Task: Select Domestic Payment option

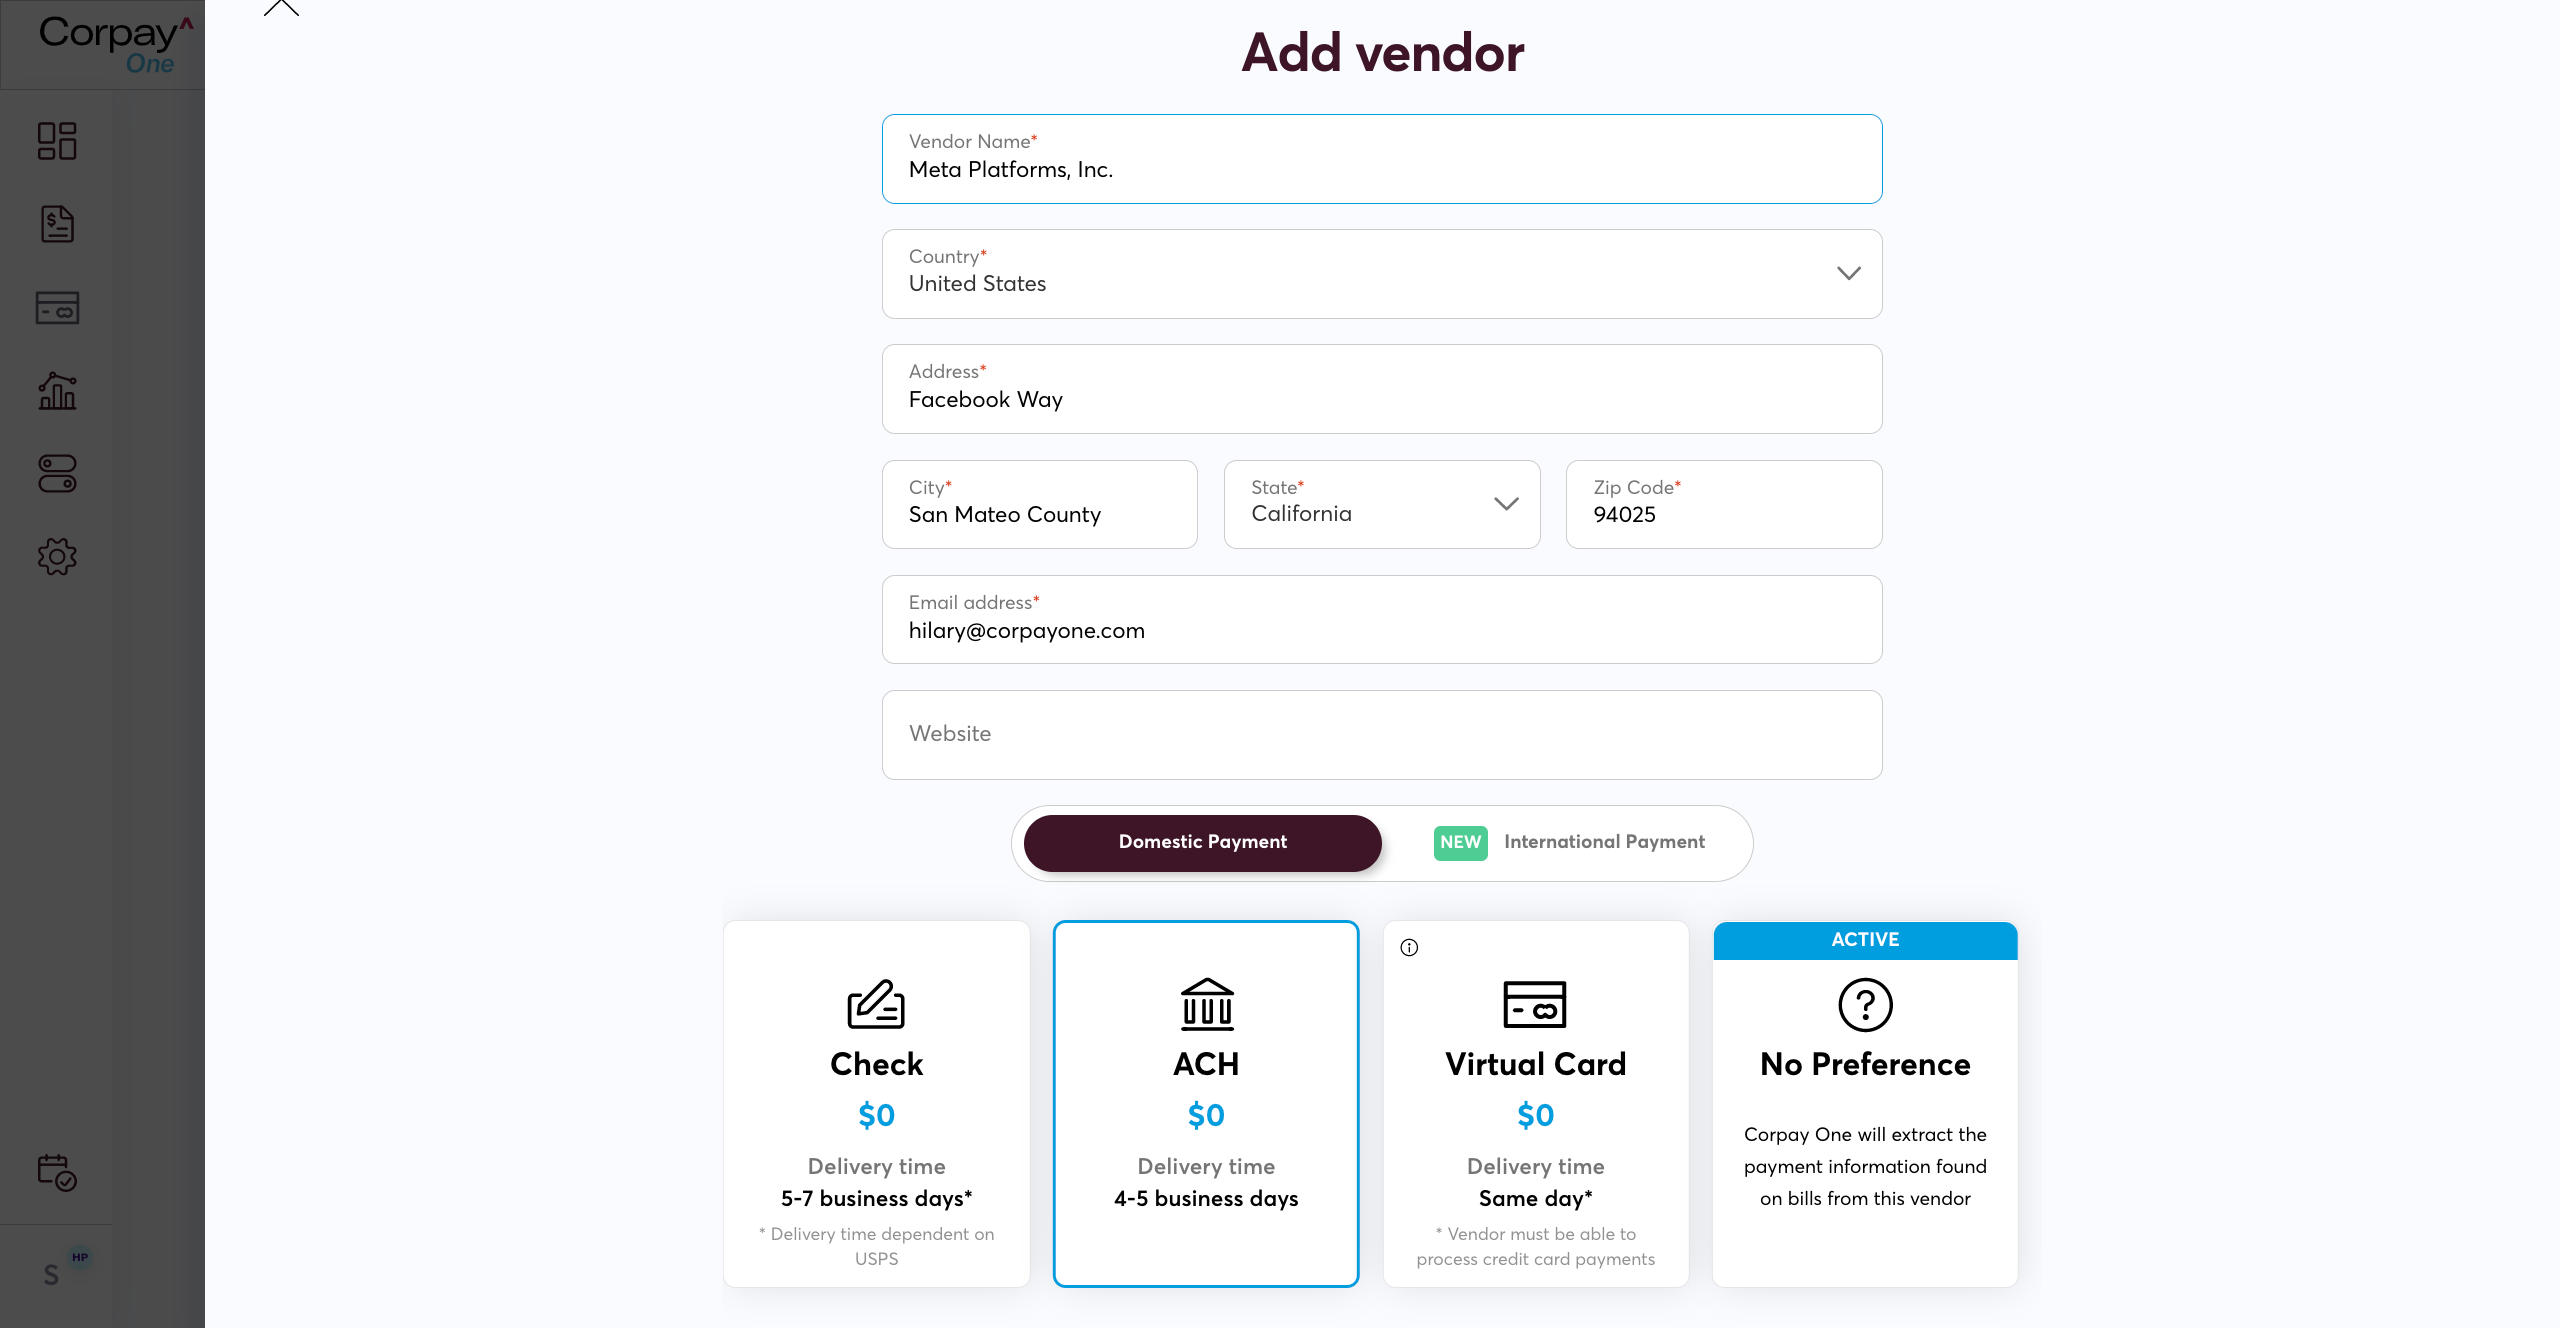Action: pyautogui.click(x=1203, y=843)
